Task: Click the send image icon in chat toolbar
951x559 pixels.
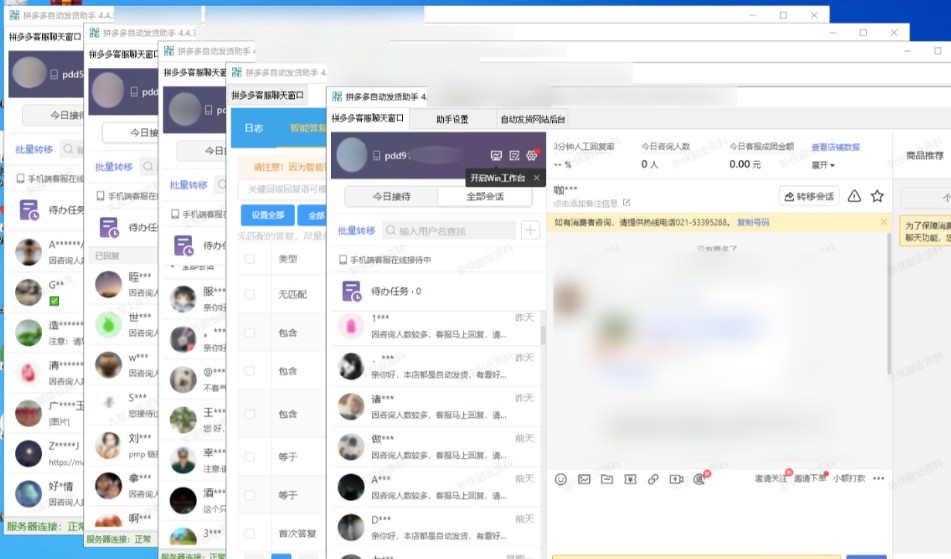Action: pyautogui.click(x=584, y=479)
